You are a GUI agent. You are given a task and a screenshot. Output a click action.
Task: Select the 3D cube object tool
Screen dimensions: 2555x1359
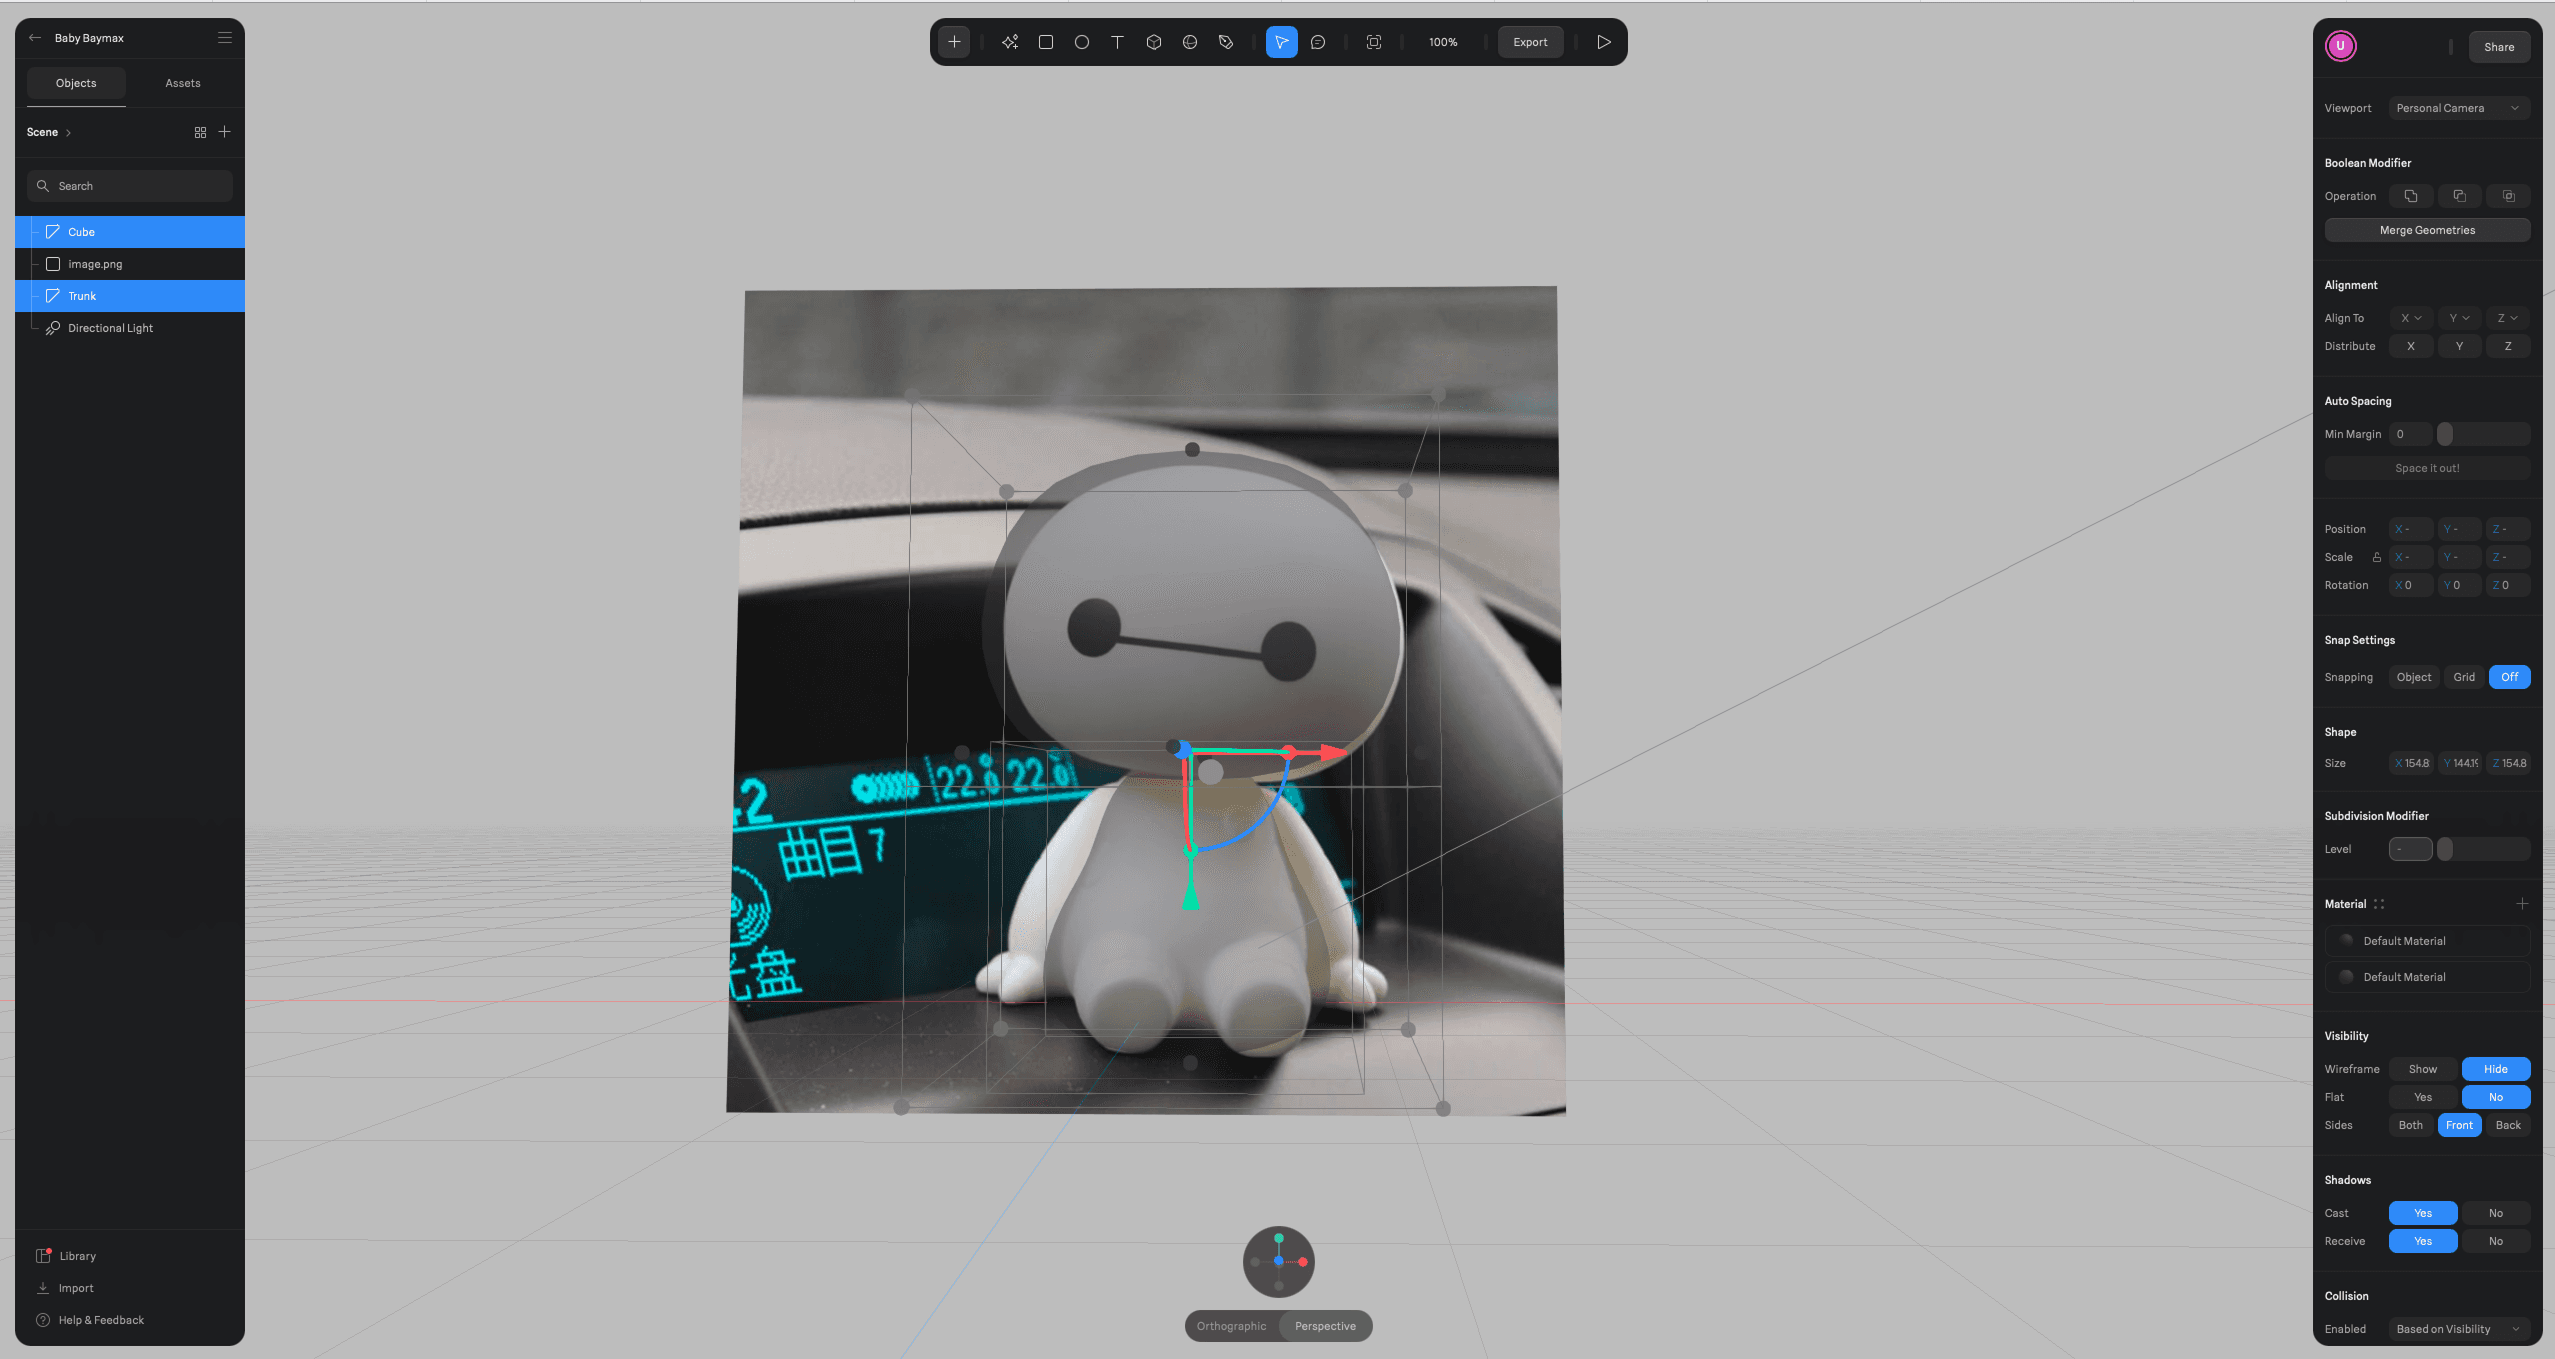1153,42
